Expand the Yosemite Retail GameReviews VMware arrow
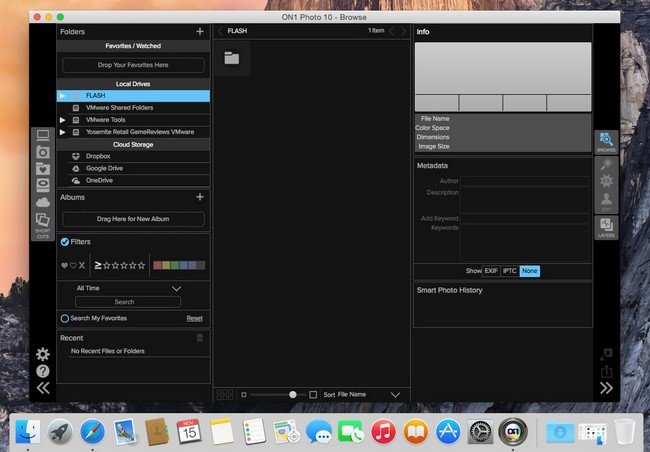 pos(63,132)
